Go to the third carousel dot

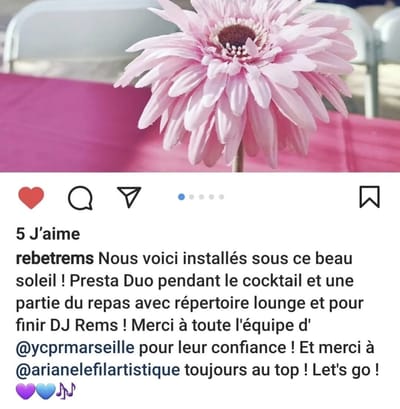(201, 197)
